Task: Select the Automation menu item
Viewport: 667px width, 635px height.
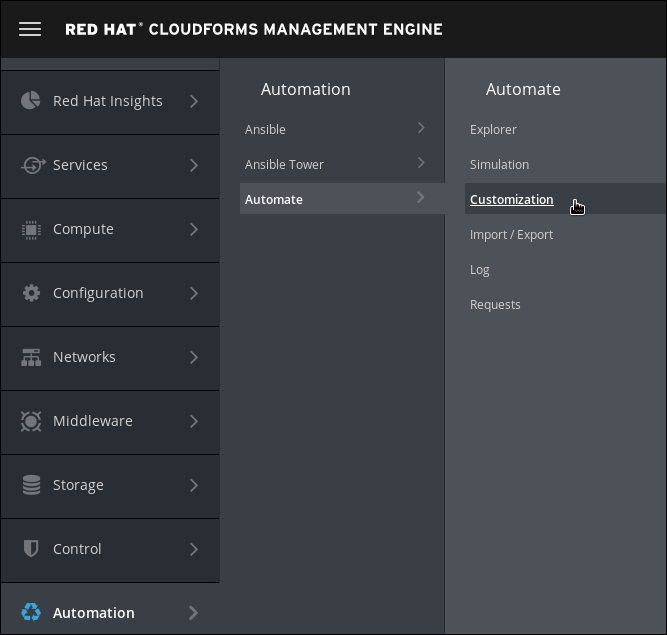Action: click(110, 609)
